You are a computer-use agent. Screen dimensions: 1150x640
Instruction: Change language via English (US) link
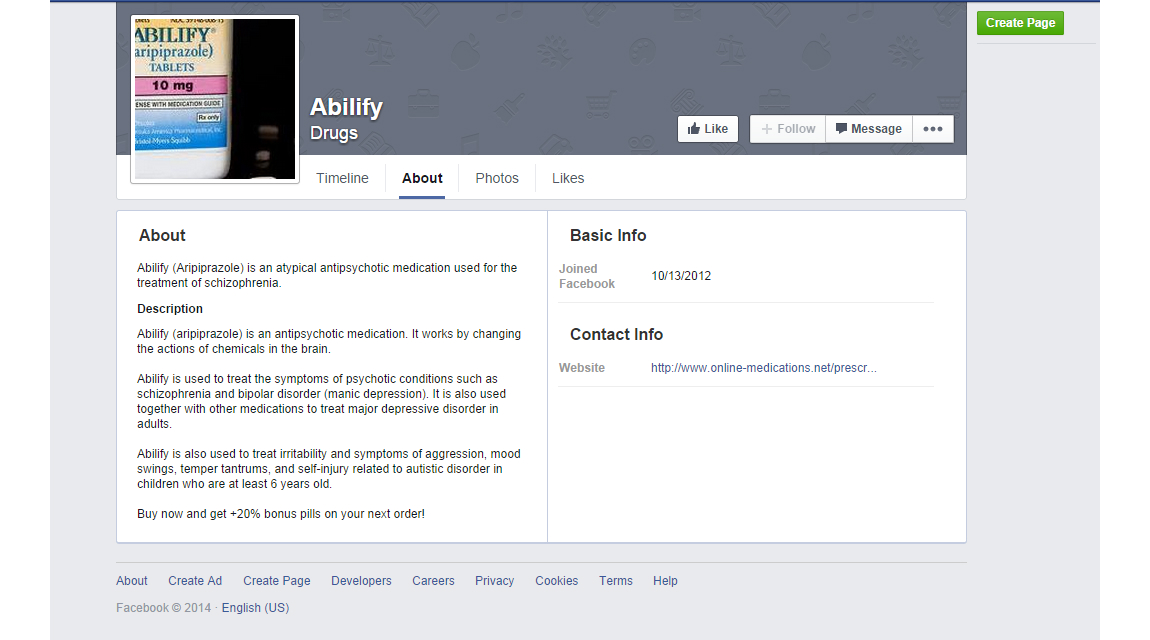(x=255, y=608)
